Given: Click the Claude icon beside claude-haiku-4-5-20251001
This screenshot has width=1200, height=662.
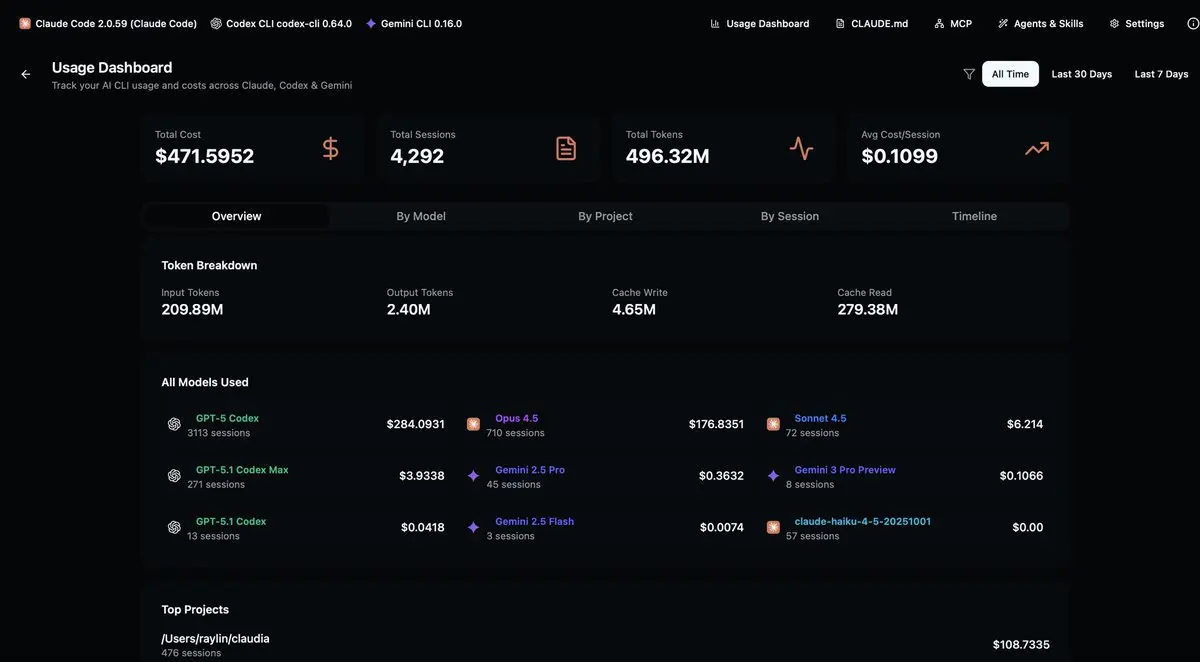Looking at the screenshot, I should click(x=773, y=527).
